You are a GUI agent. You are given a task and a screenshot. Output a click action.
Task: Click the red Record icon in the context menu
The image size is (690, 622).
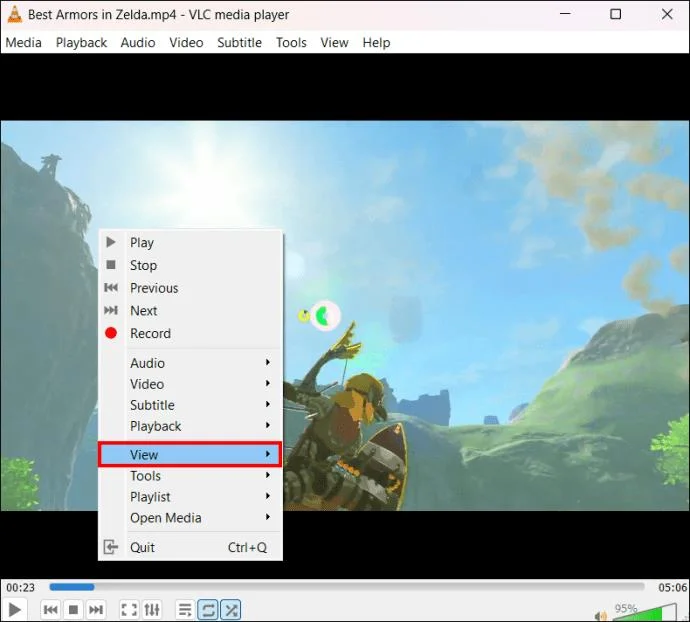coord(111,333)
